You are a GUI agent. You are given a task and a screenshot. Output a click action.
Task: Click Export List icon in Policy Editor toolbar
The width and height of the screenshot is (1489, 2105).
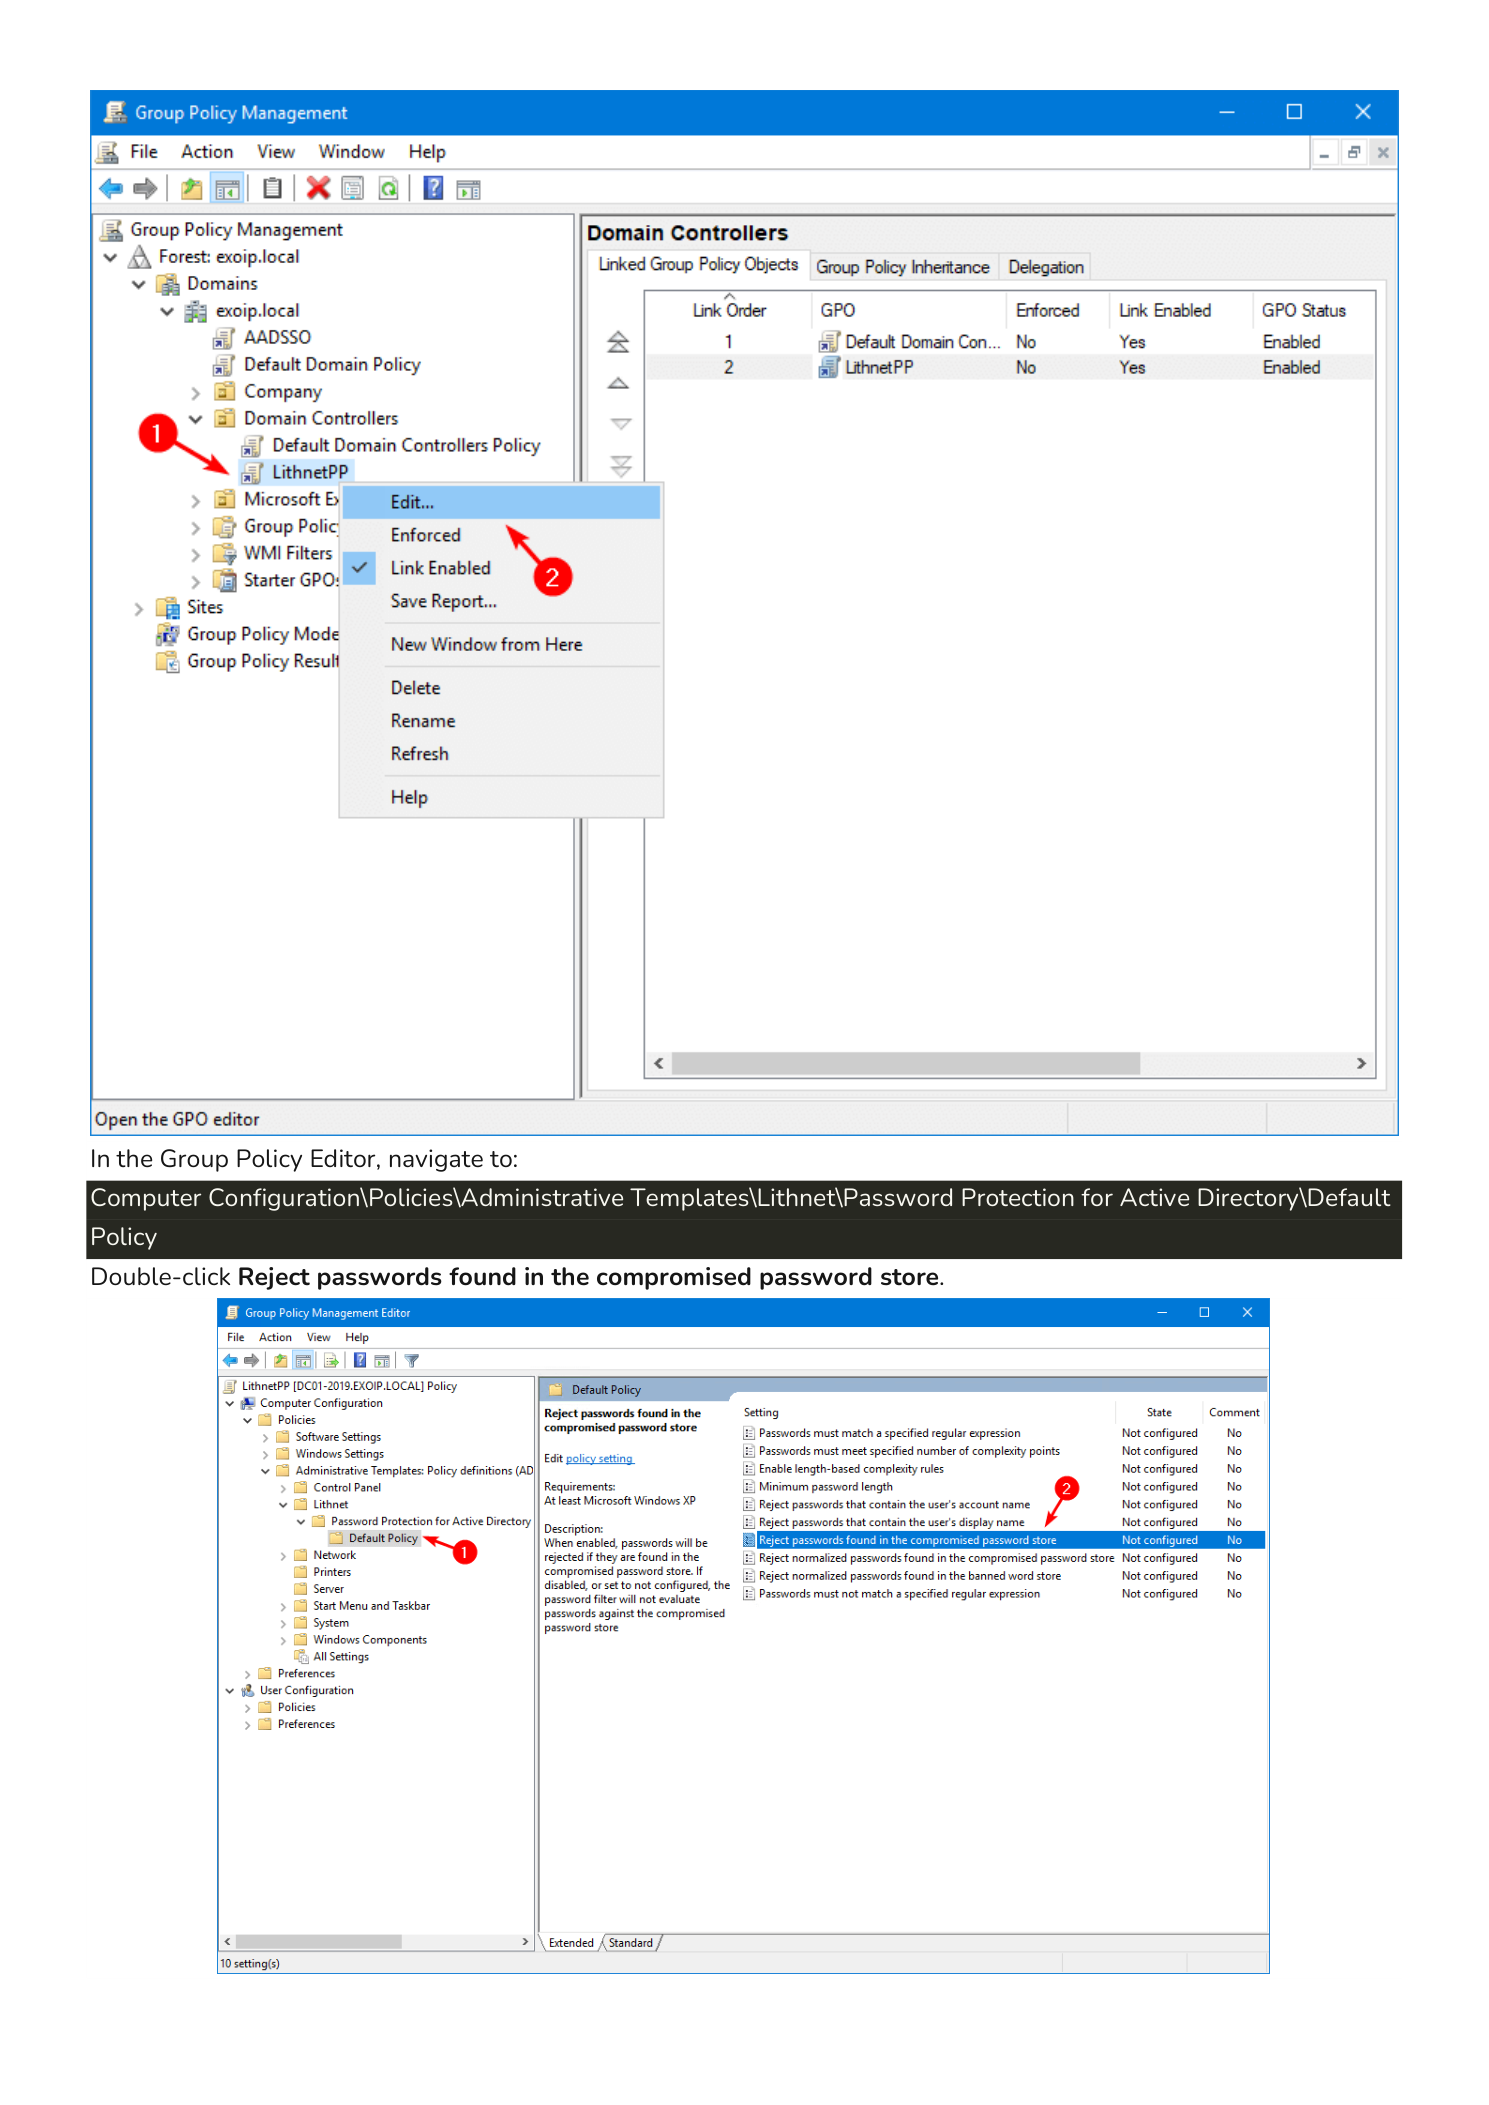[331, 1360]
